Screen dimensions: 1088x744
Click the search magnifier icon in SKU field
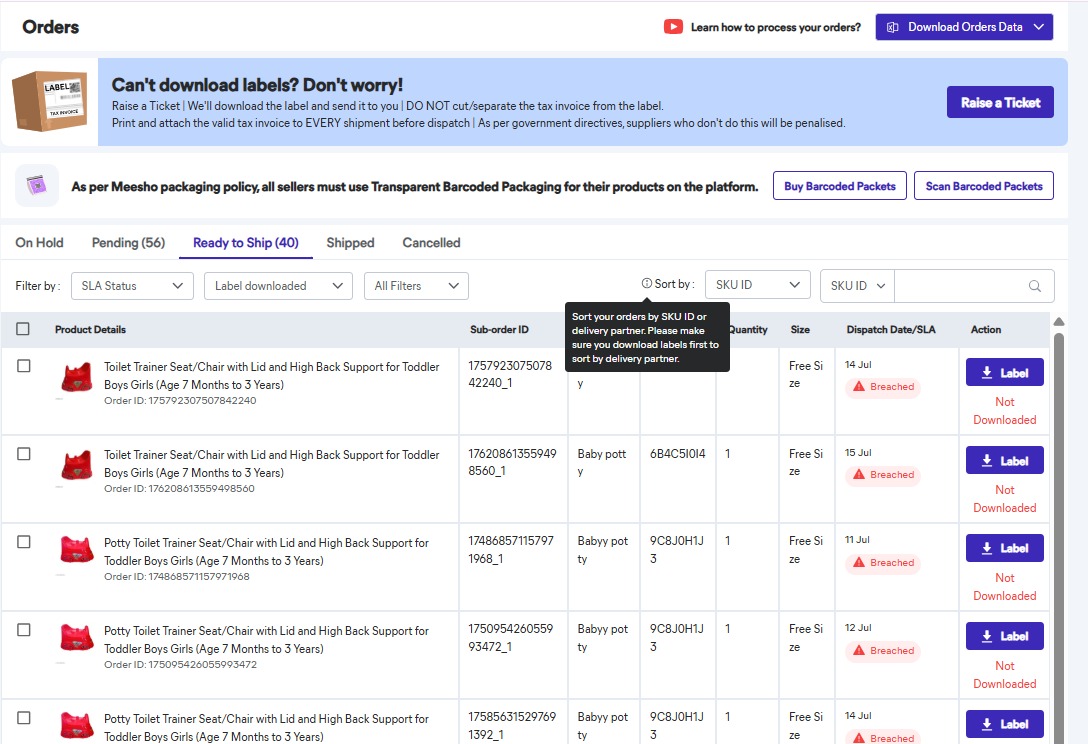tap(1035, 286)
